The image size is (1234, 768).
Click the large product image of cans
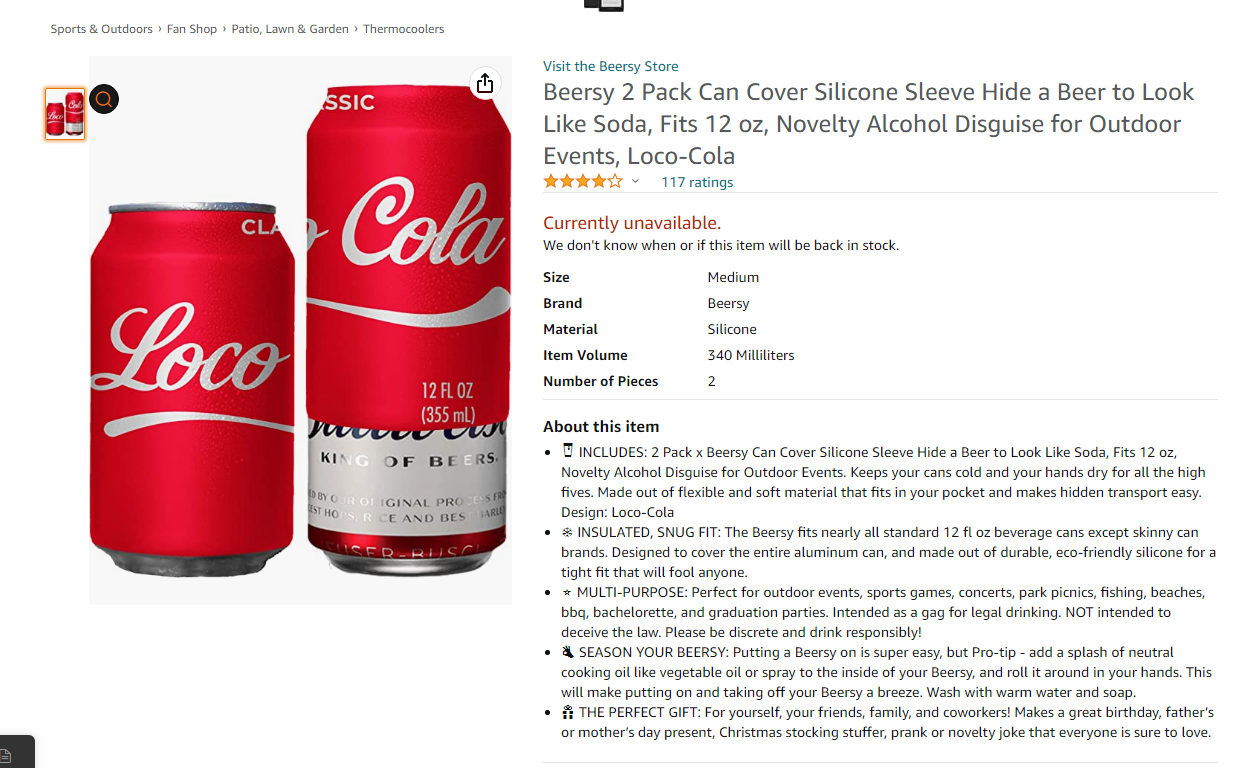tap(300, 330)
